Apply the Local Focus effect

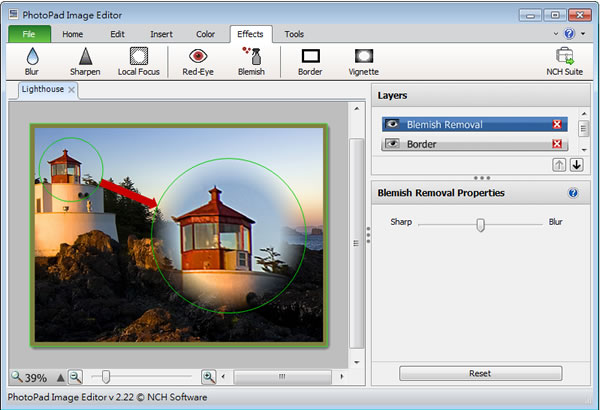pos(139,60)
